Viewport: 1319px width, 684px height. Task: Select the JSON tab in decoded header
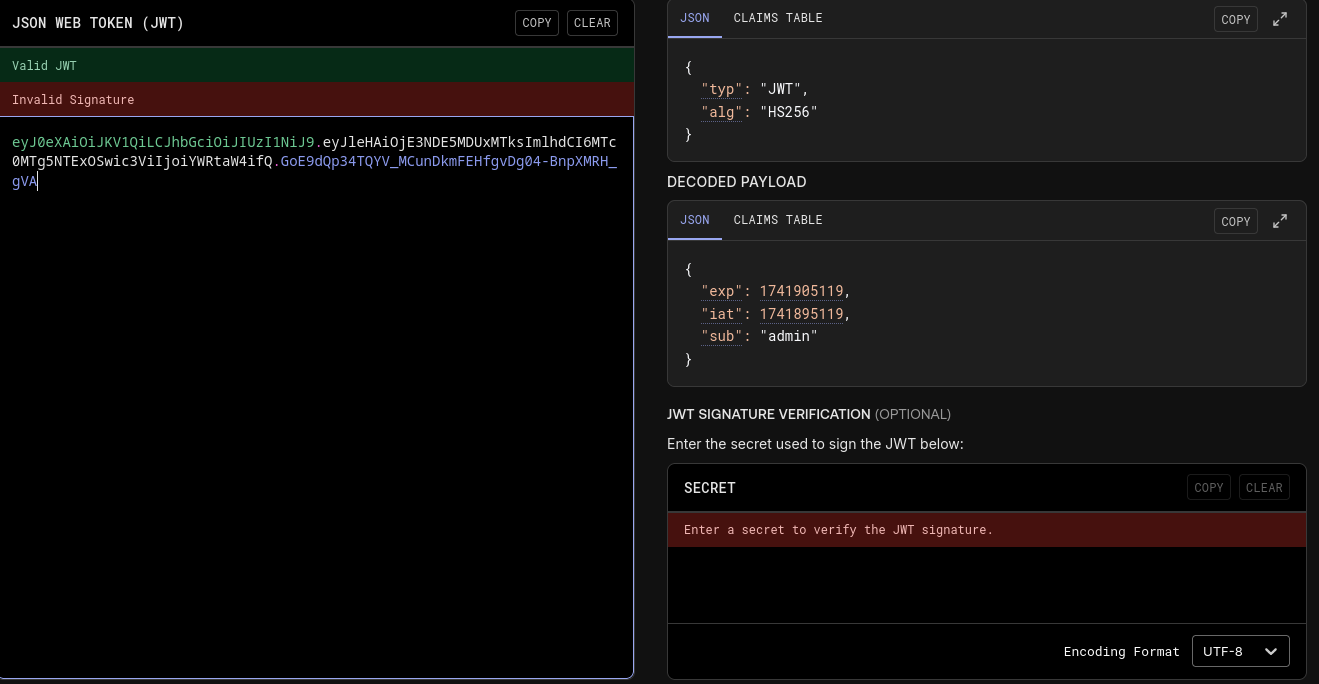(x=694, y=18)
